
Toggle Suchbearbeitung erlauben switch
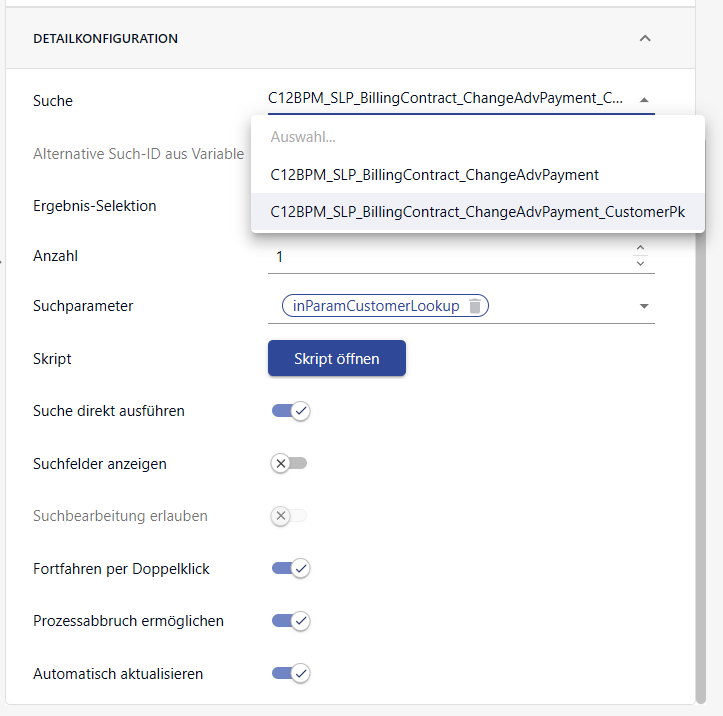tap(289, 515)
